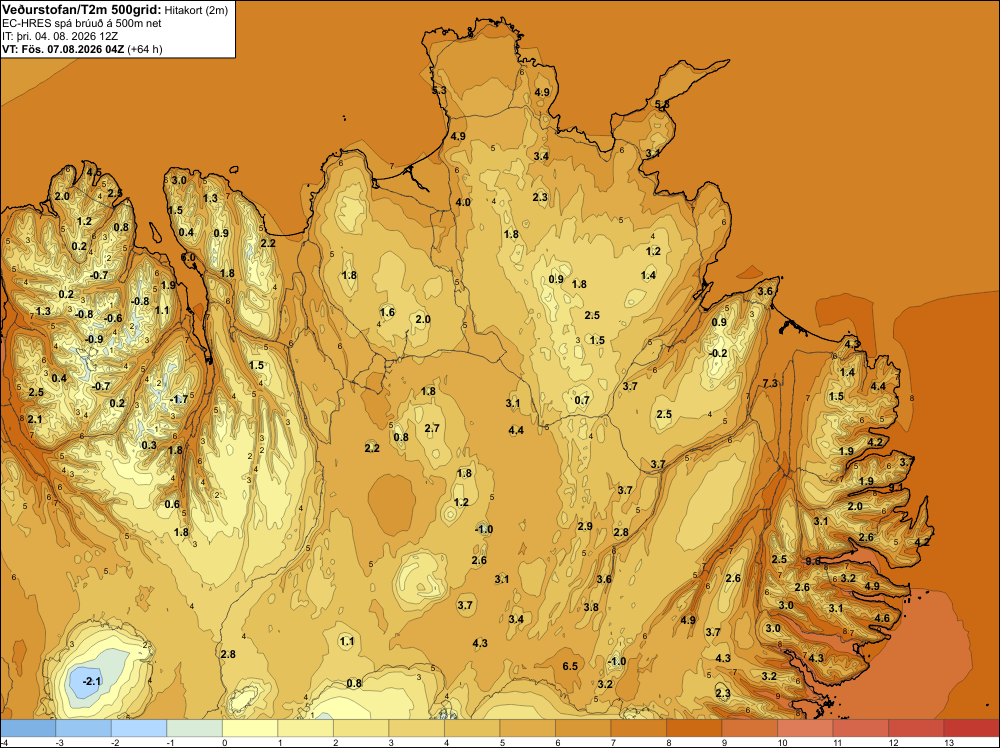This screenshot has height=748, width=1000.
Task: Click the "(+64 h)" forecast offset
Action: (x=145, y=49)
